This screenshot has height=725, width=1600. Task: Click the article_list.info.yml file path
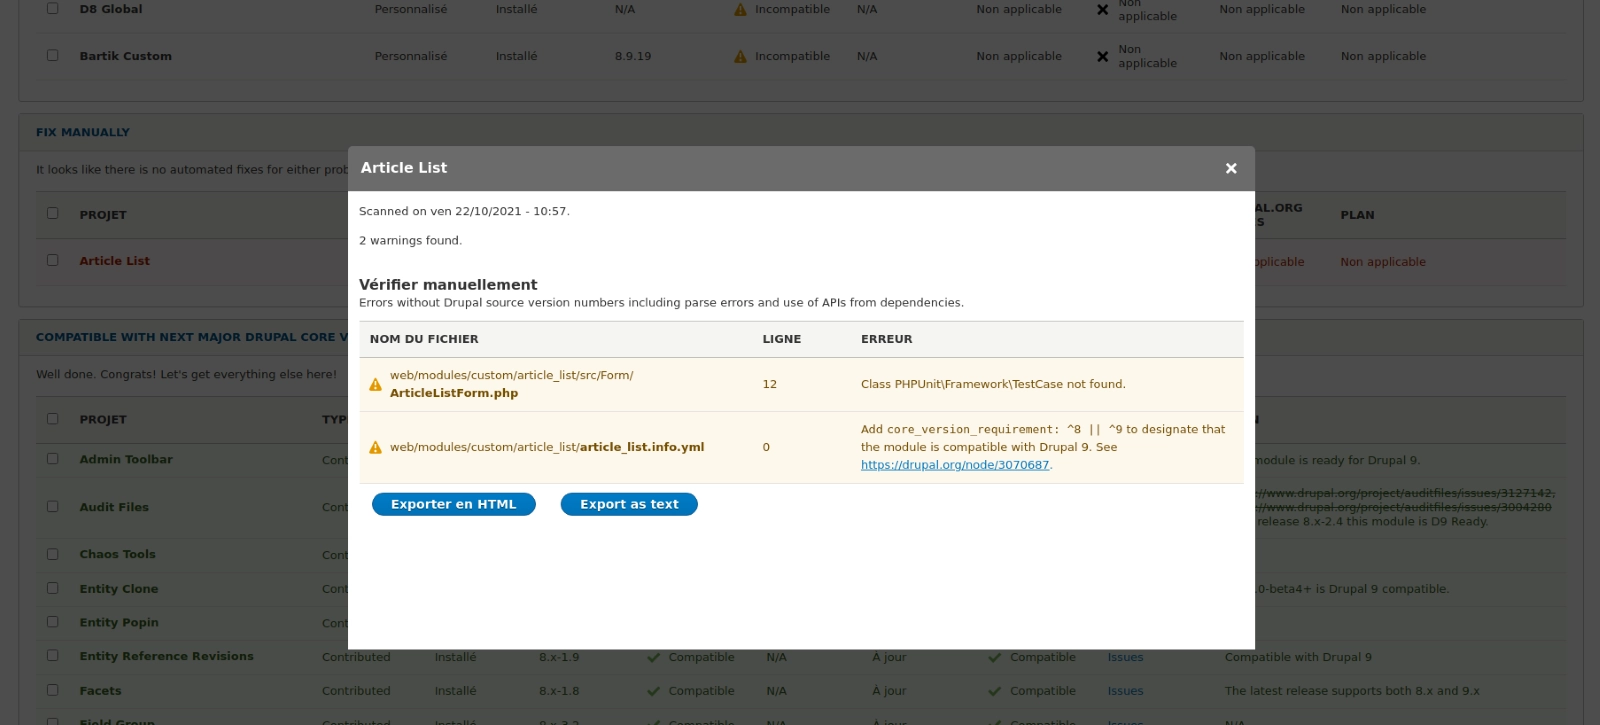(547, 448)
